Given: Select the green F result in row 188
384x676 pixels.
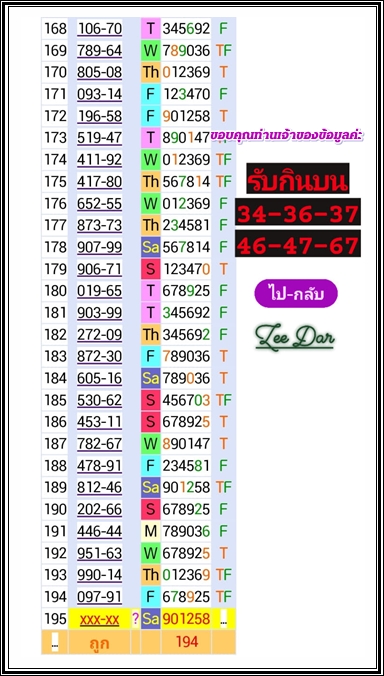Looking at the screenshot, I should 223,466.
